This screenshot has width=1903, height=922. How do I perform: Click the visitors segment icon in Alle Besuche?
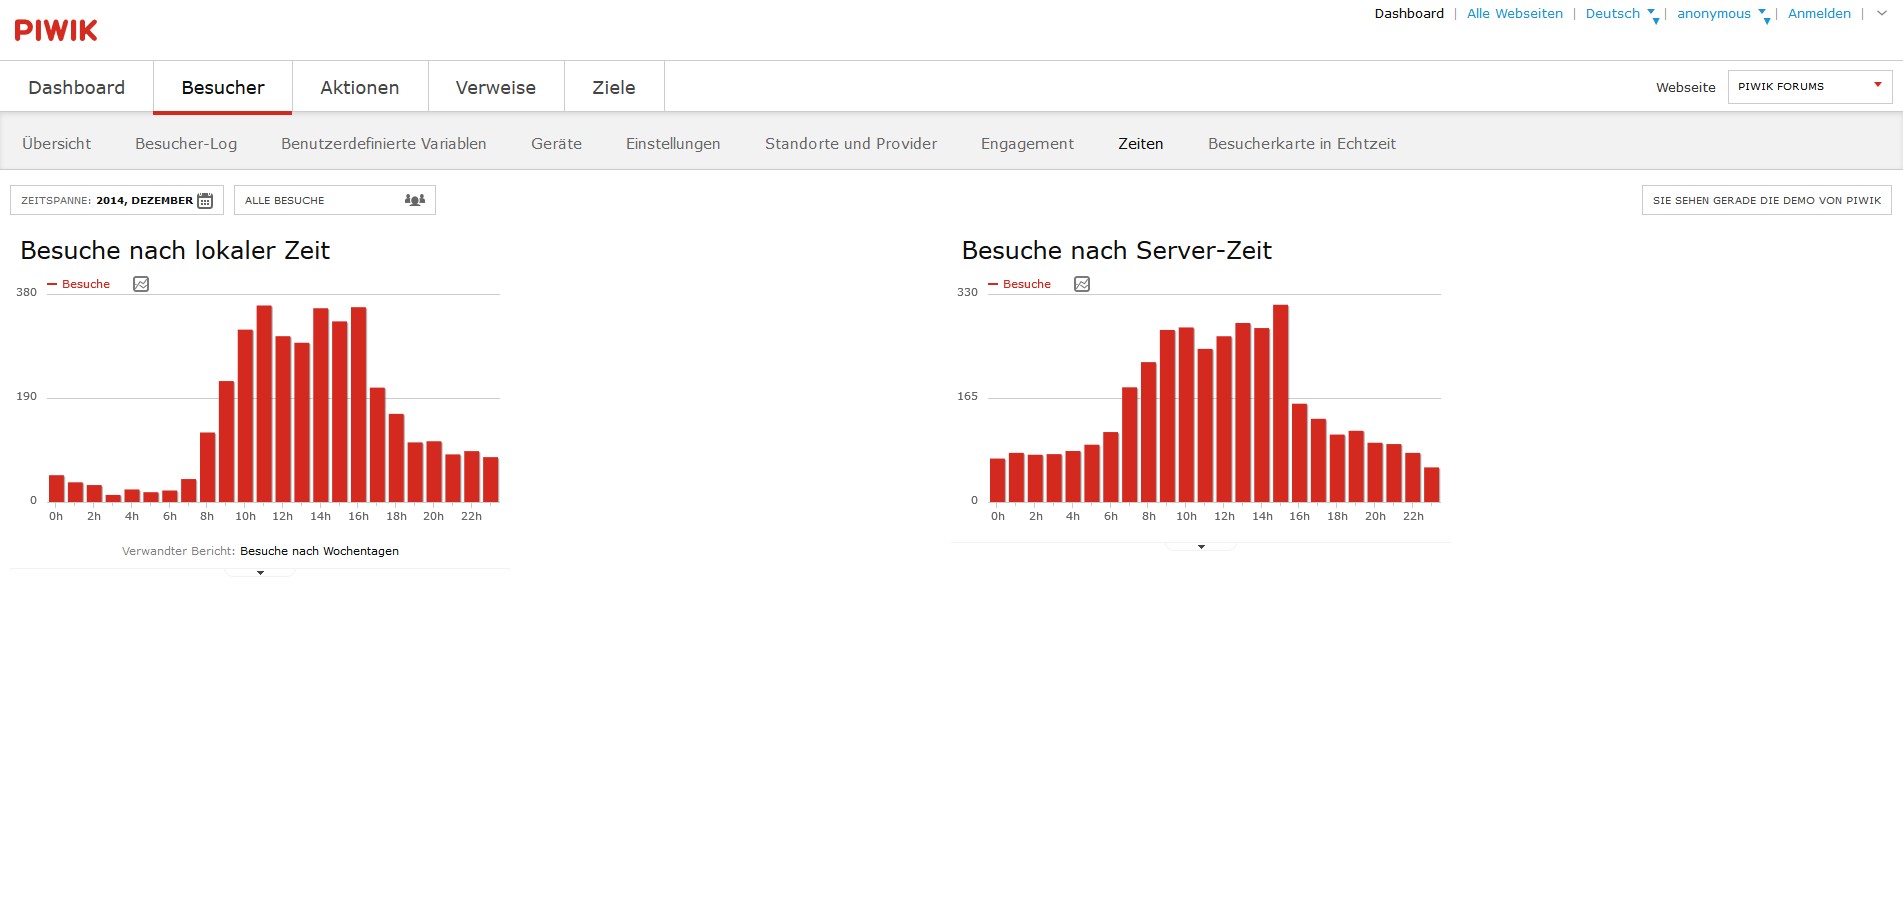[x=415, y=200]
